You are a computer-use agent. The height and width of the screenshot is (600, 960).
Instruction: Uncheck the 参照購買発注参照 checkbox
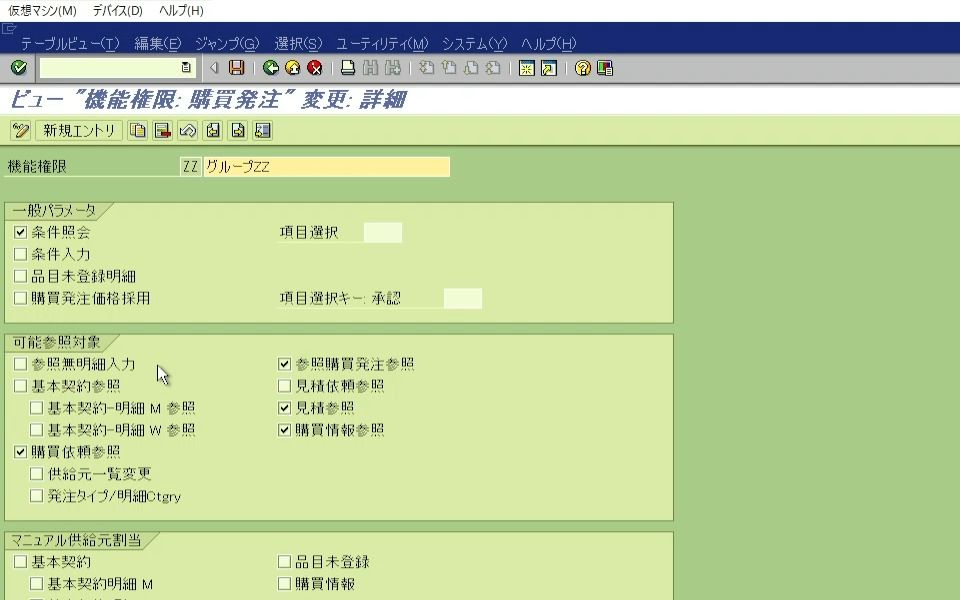point(284,364)
